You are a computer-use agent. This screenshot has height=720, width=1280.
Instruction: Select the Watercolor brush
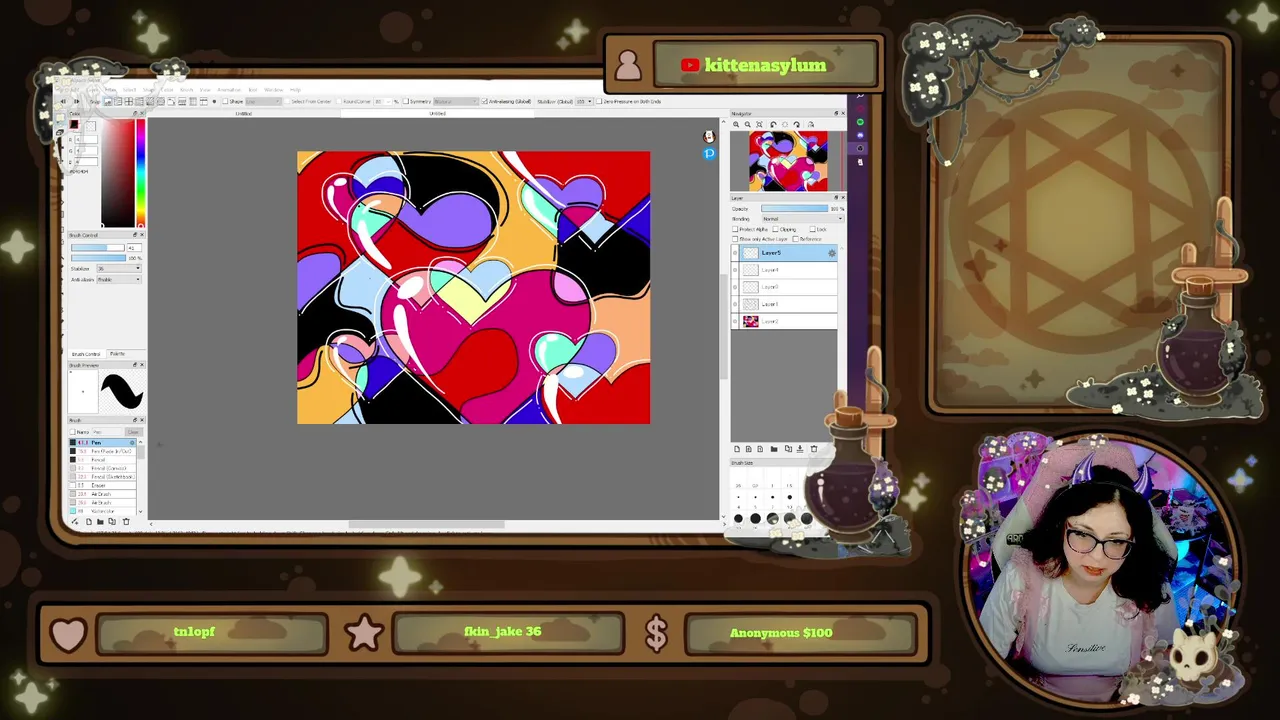(102, 511)
